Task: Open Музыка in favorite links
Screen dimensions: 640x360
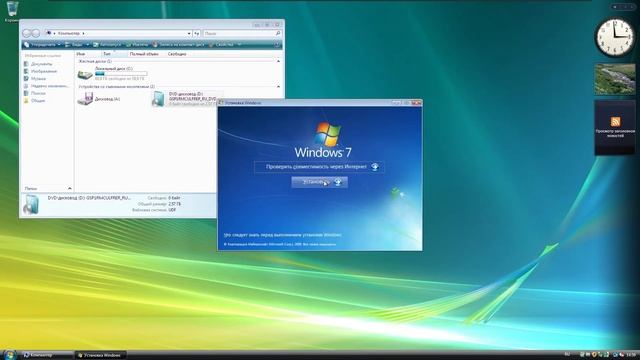Action: [35, 79]
